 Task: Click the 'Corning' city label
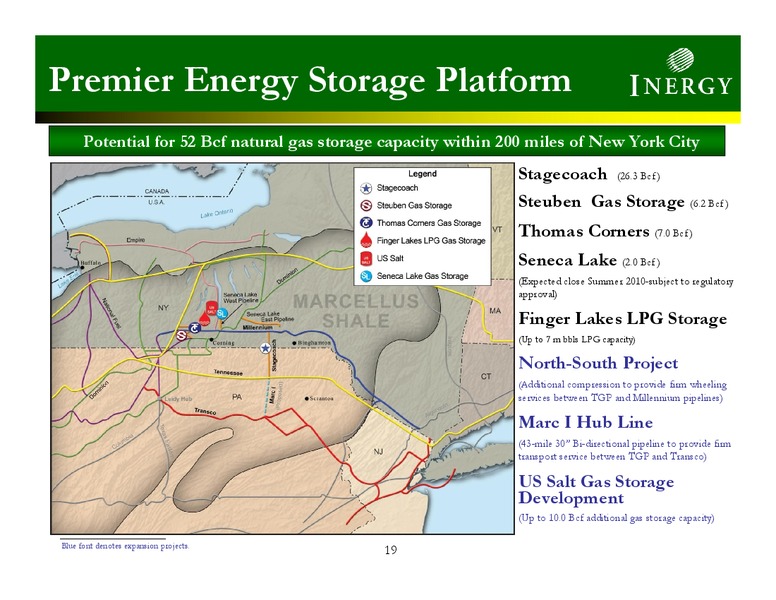click(224, 343)
